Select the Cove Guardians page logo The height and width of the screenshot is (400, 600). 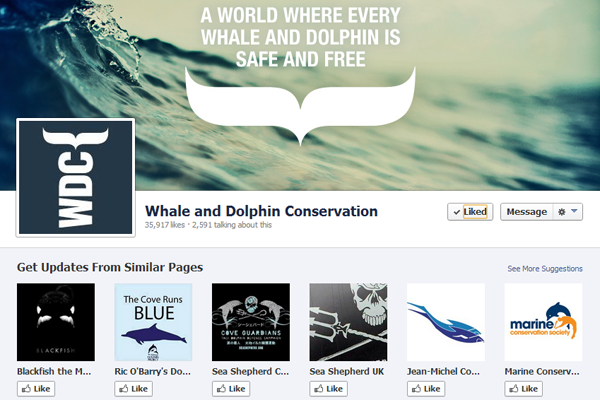pyautogui.click(x=251, y=322)
